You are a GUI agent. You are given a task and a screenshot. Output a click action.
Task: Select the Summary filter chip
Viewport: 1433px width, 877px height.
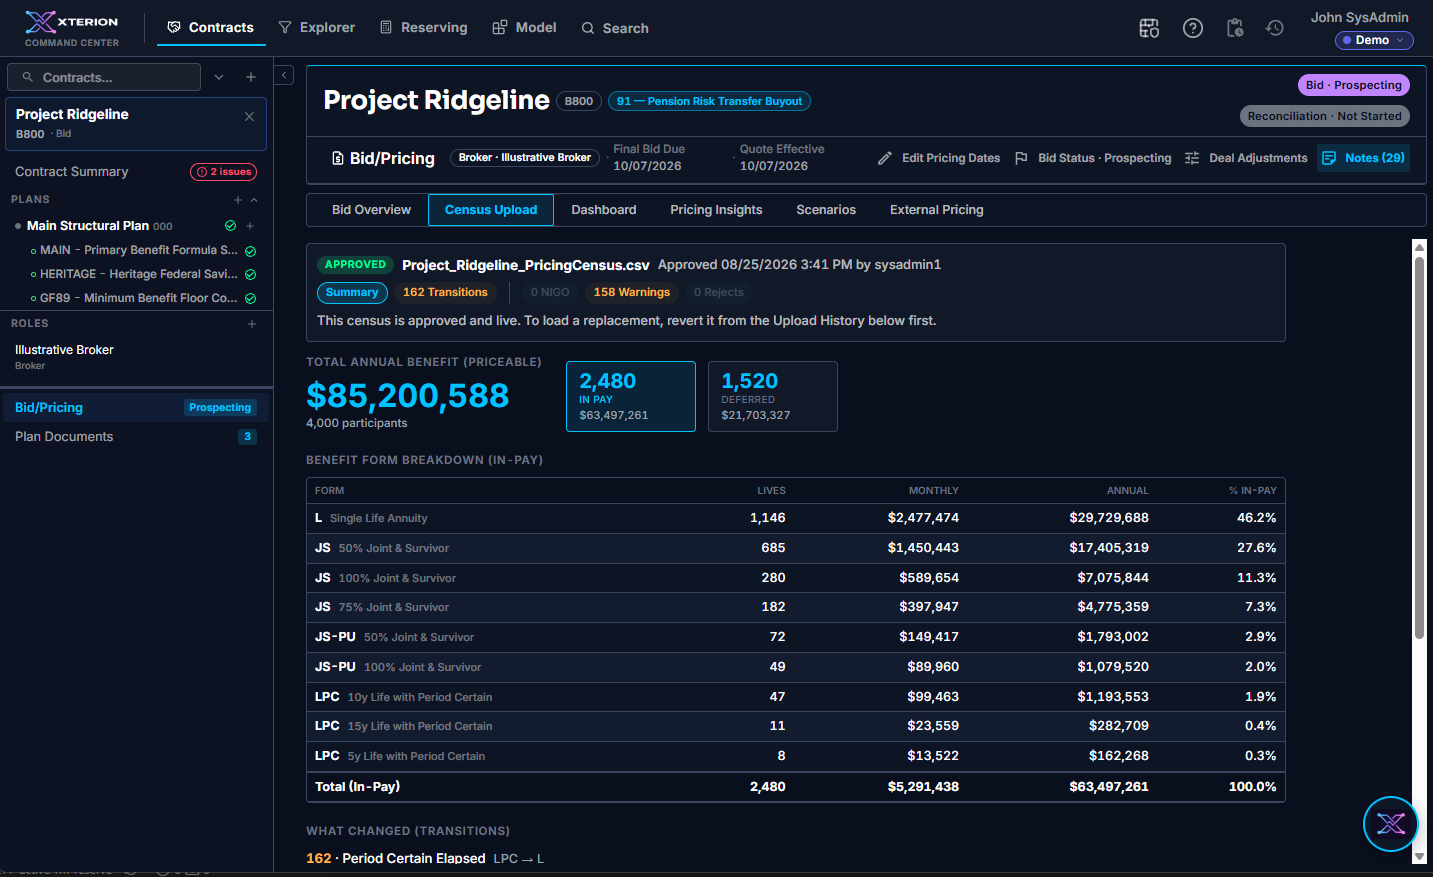352,292
